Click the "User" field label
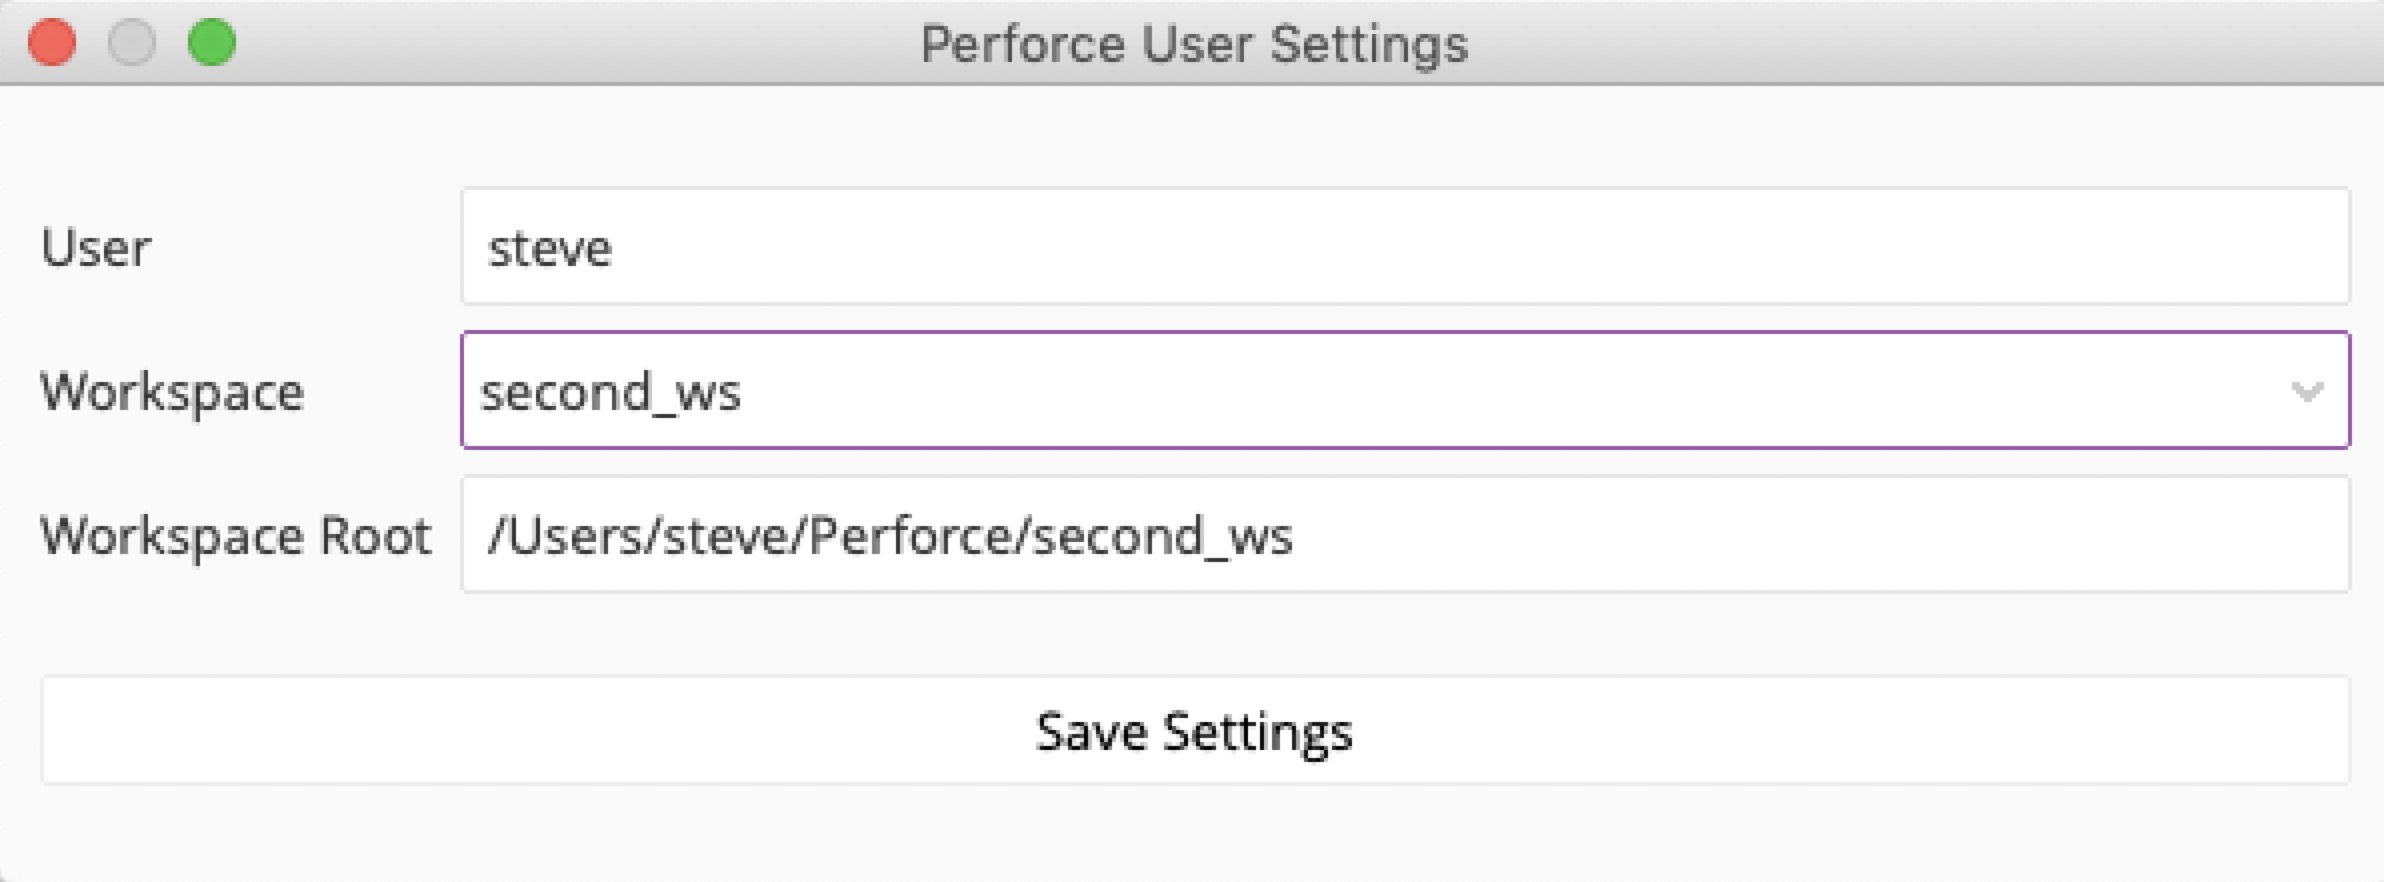This screenshot has width=2384, height=882. coord(96,248)
